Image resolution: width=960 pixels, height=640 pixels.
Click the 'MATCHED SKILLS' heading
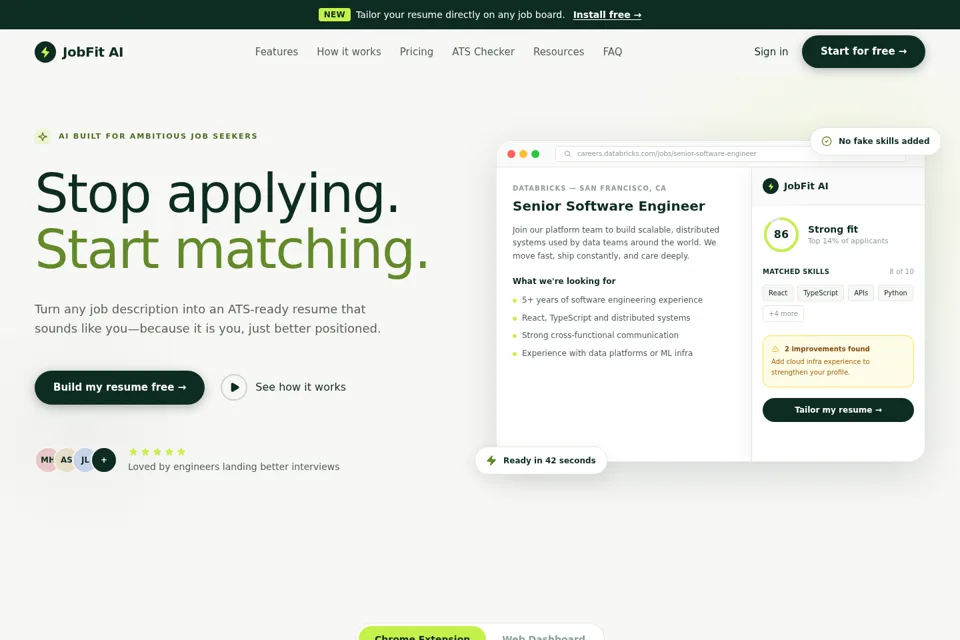[x=795, y=271]
